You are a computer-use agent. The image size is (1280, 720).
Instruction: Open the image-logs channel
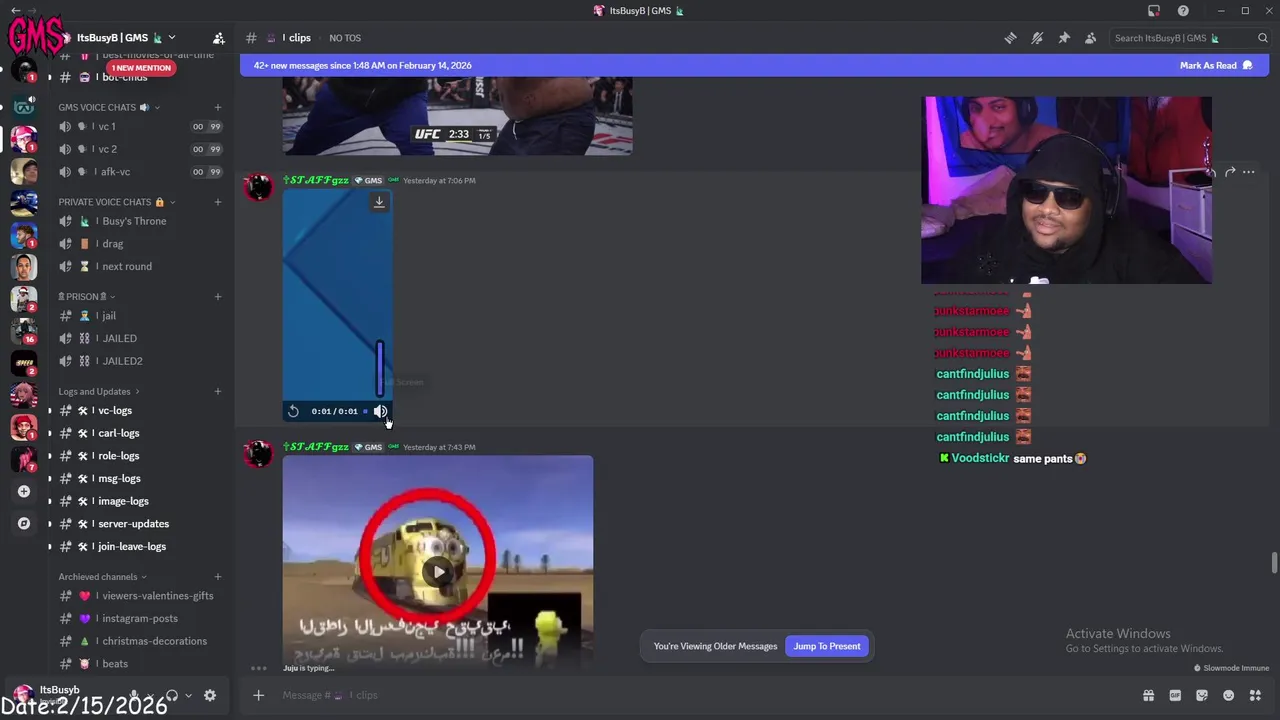point(138,501)
